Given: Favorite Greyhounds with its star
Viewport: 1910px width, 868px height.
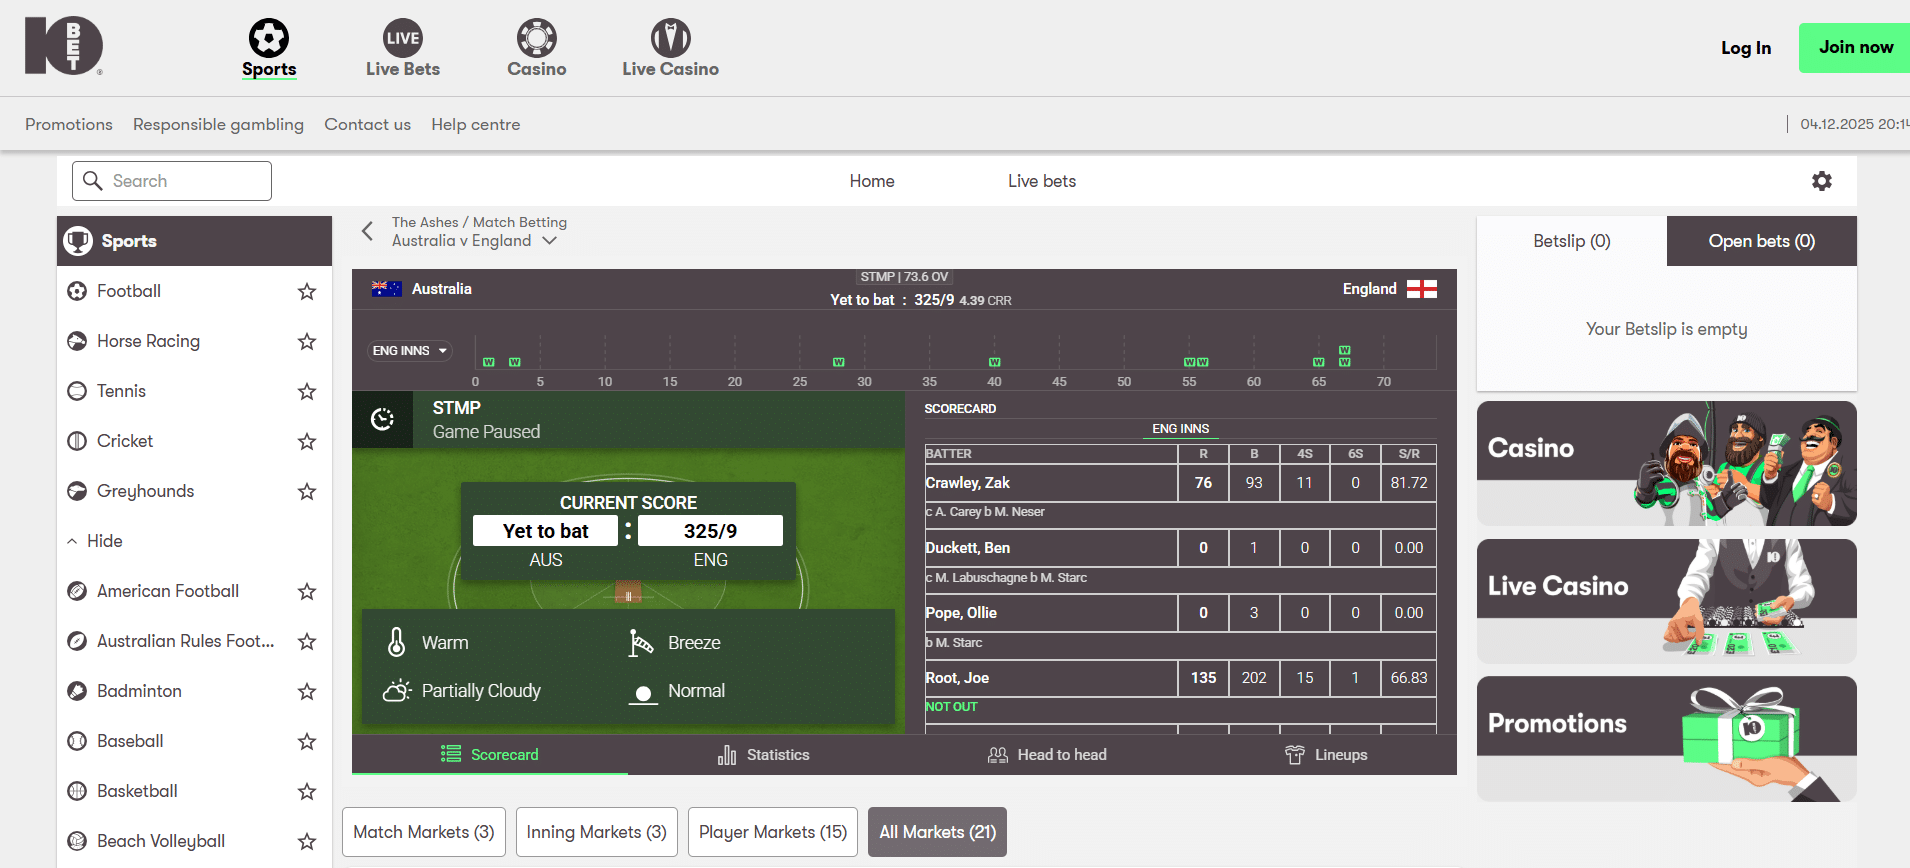Looking at the screenshot, I should [307, 491].
